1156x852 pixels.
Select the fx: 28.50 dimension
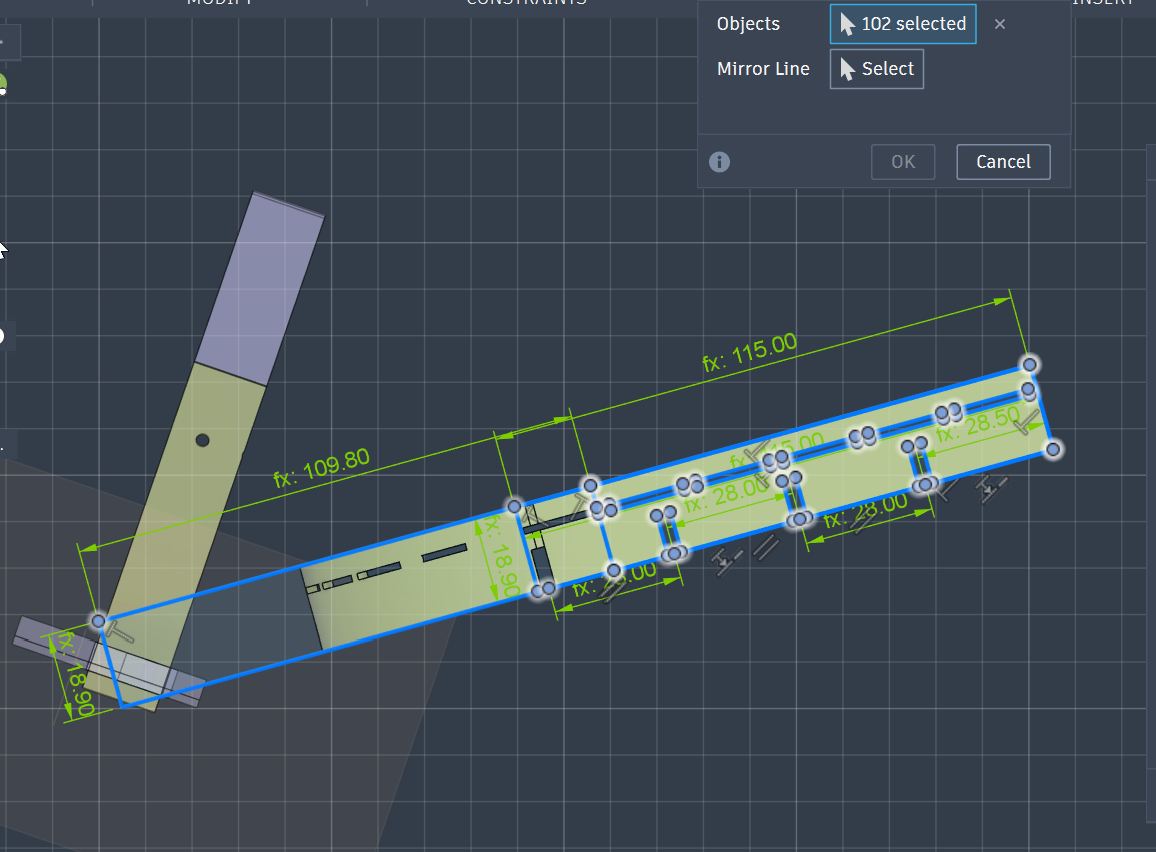[x=978, y=427]
